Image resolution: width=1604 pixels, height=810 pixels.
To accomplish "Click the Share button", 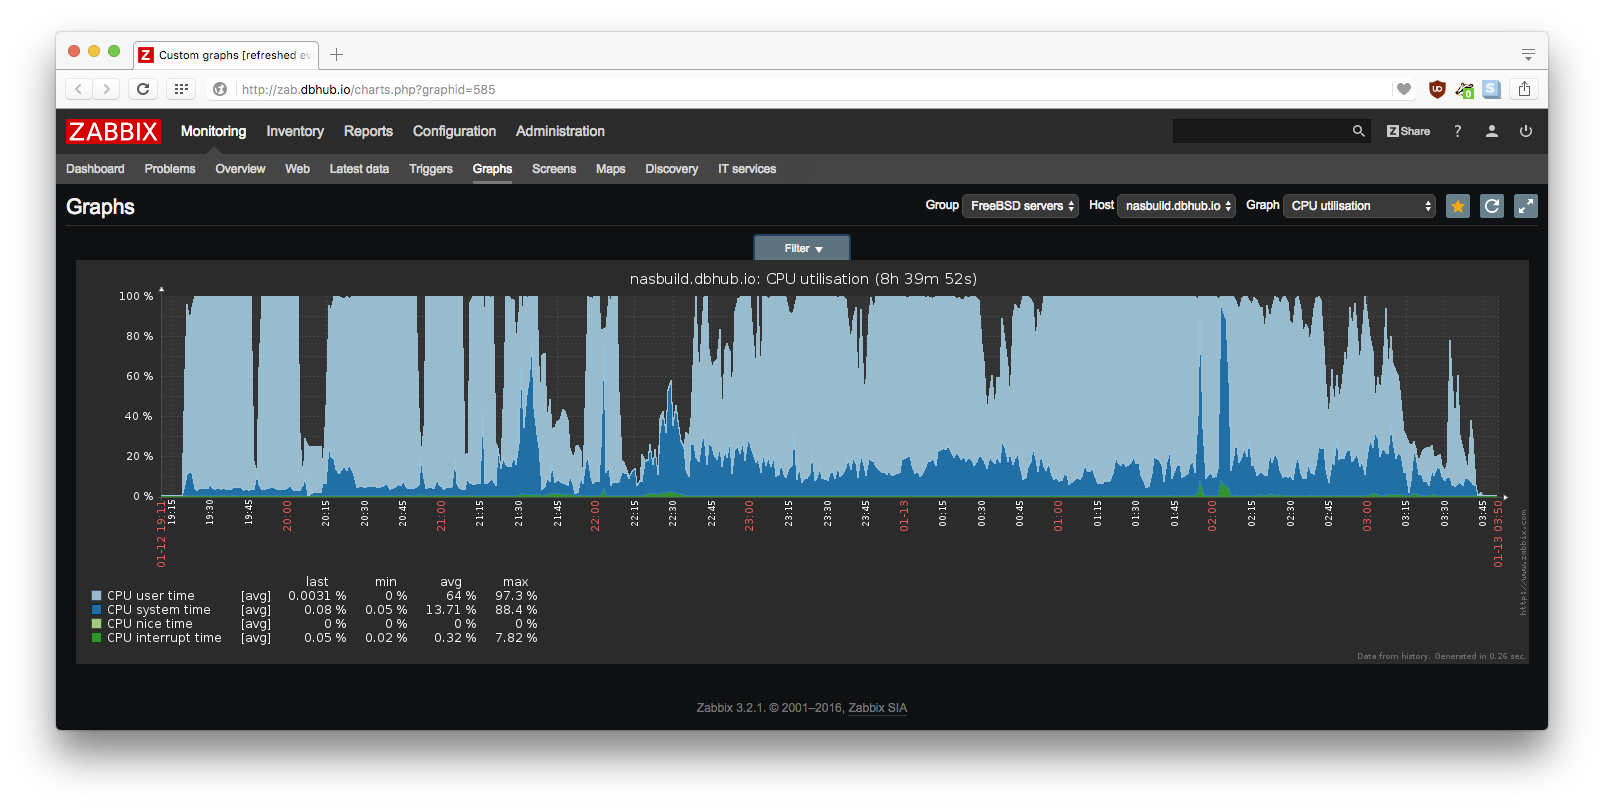I will coord(1408,131).
